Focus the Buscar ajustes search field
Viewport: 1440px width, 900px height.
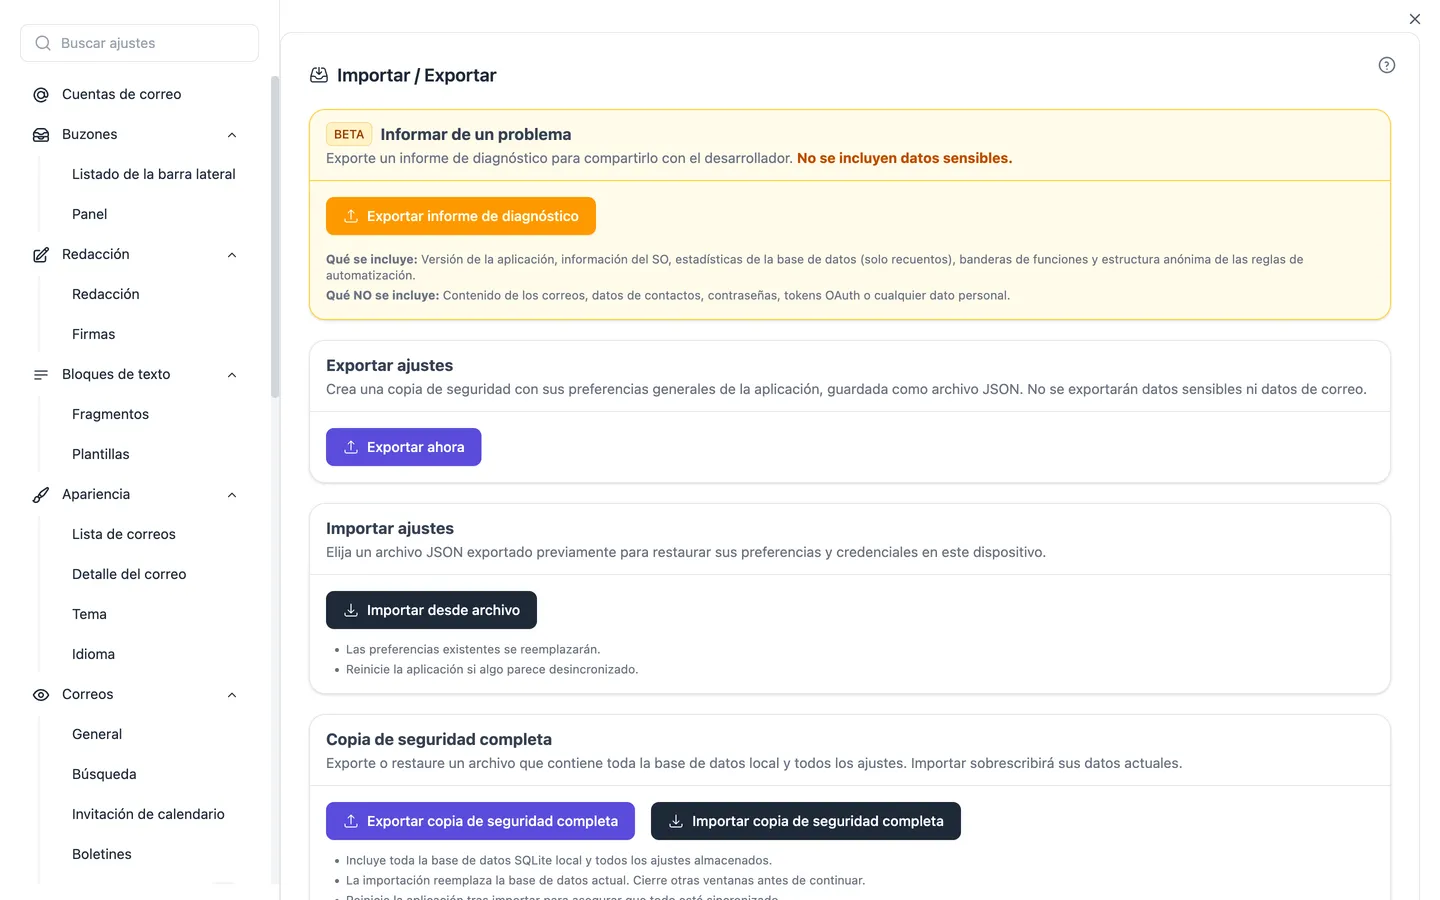coord(139,43)
